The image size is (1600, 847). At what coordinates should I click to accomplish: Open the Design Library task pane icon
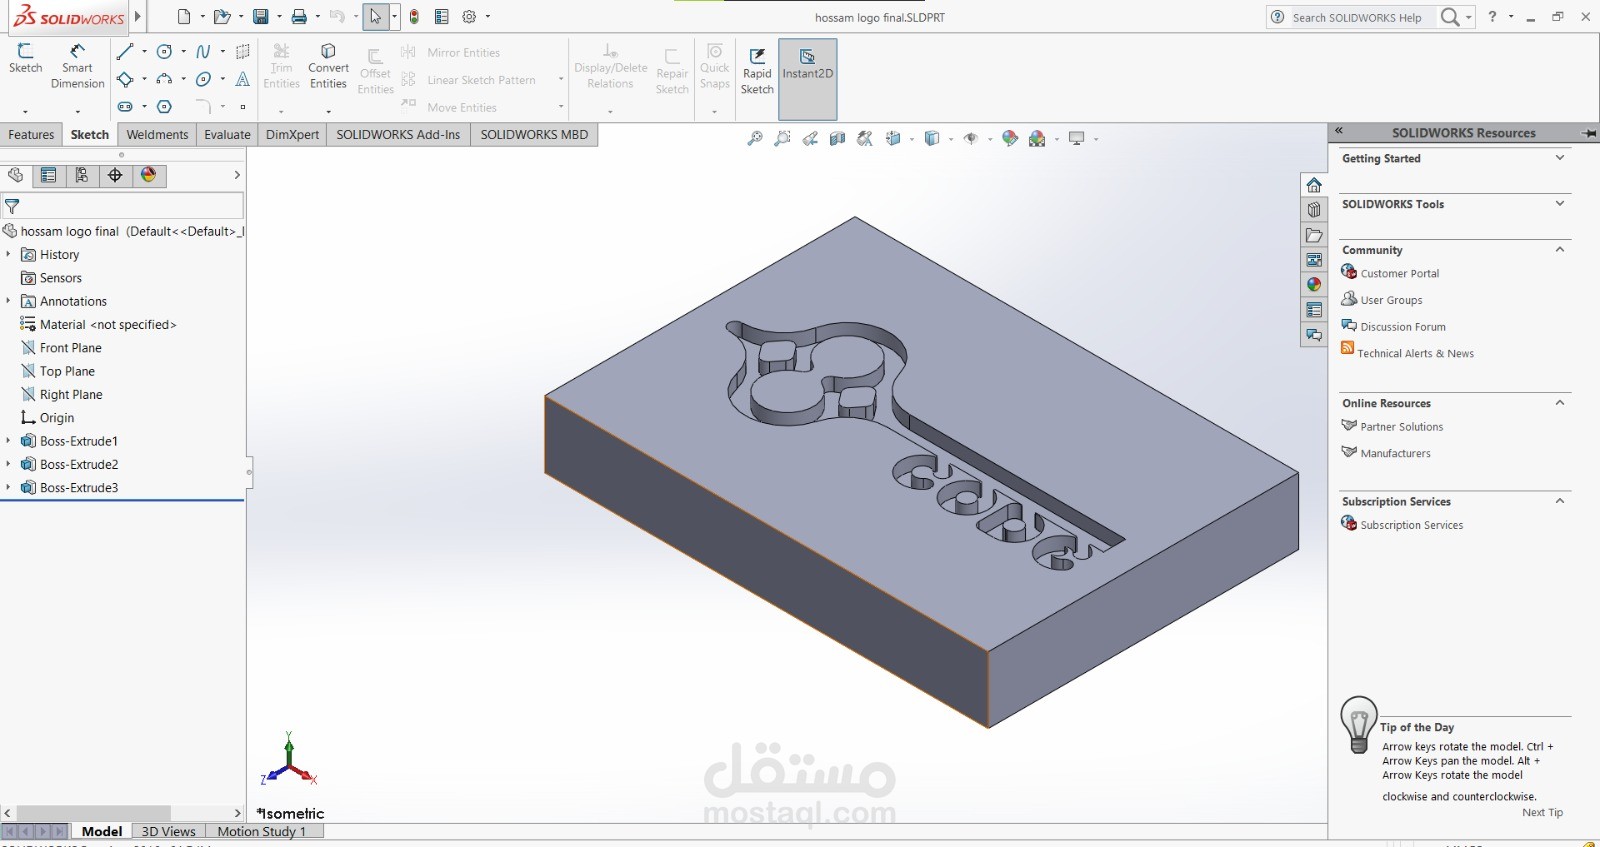(1314, 210)
